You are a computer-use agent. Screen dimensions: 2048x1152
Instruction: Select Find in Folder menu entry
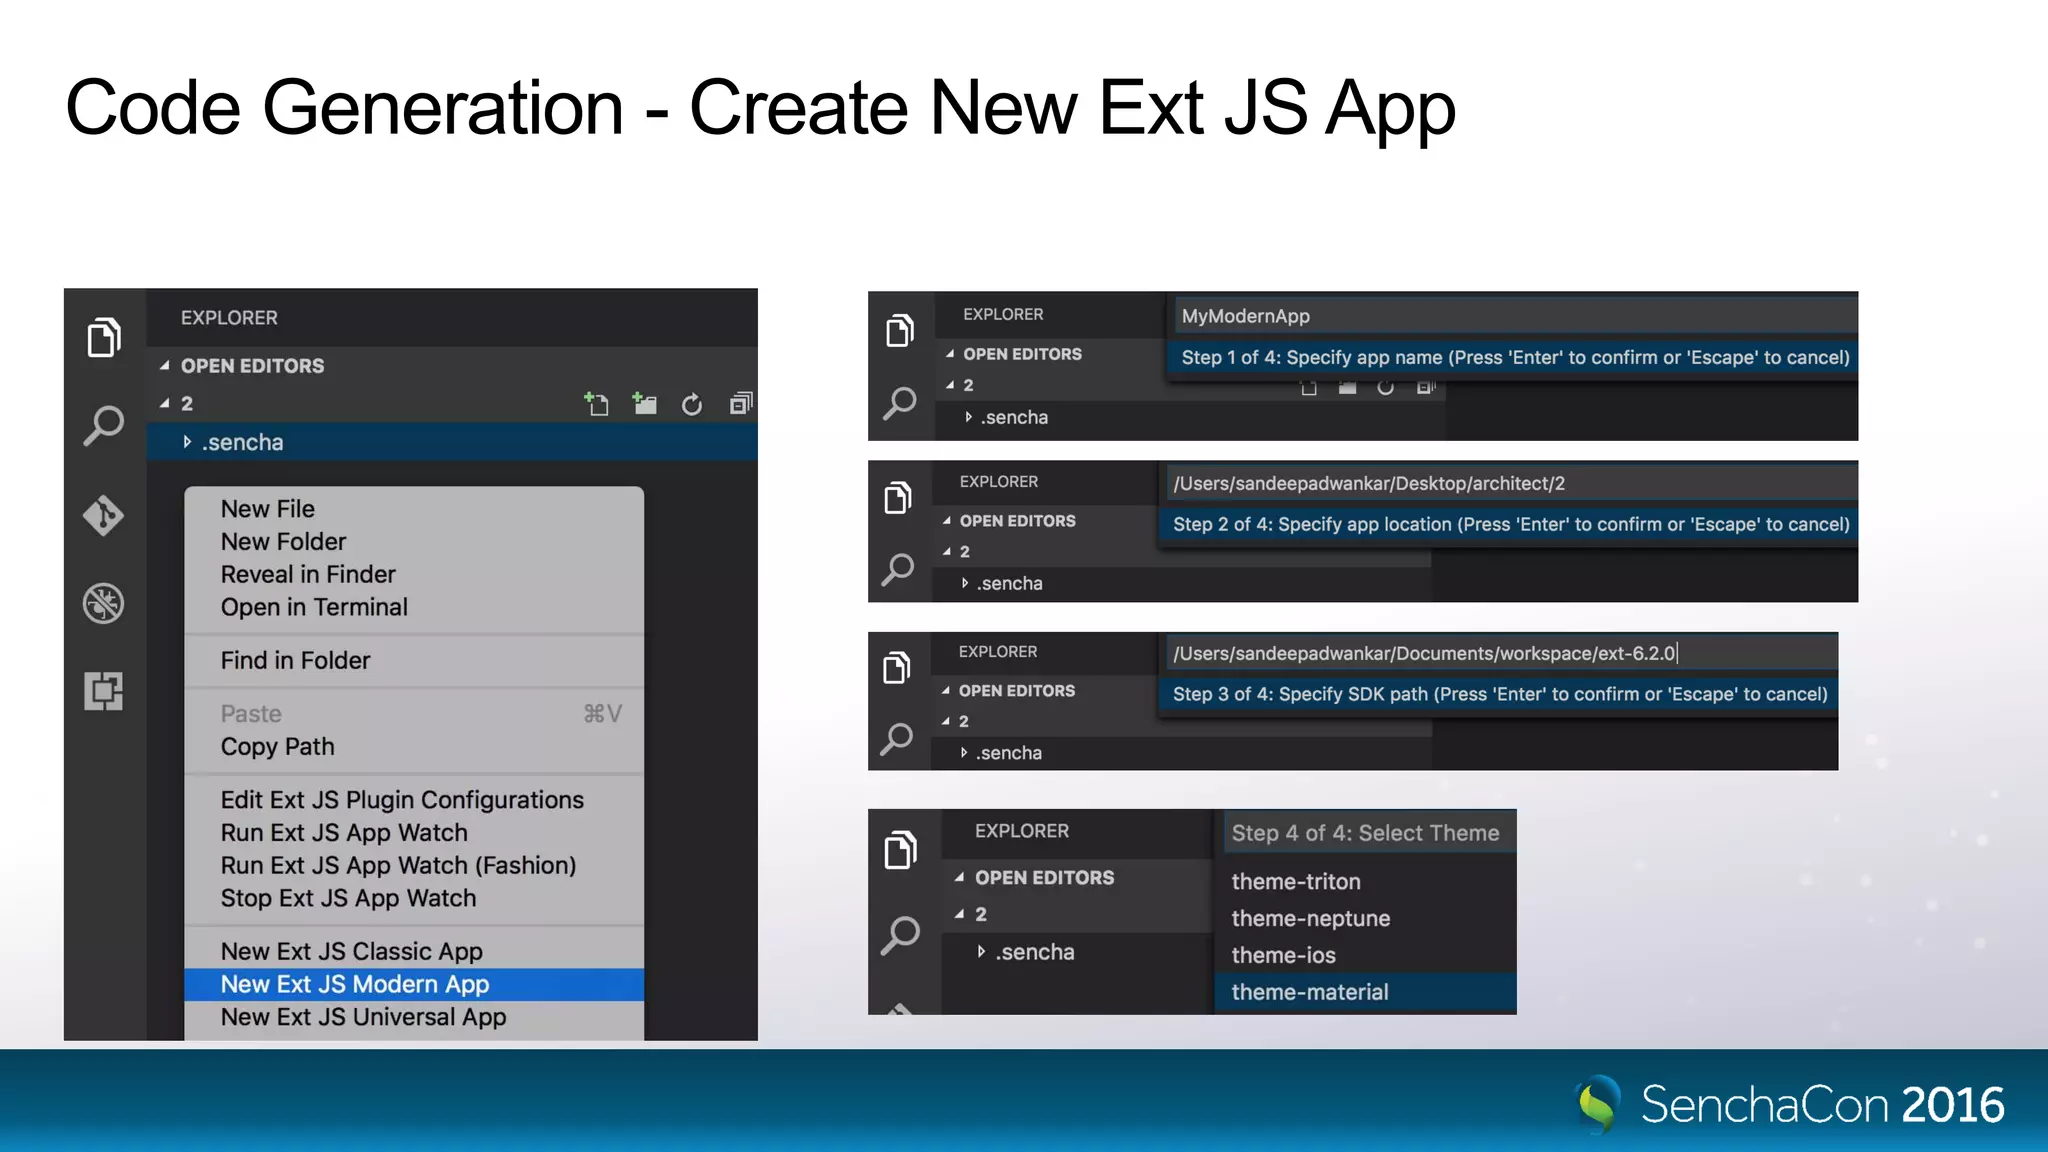pyautogui.click(x=414, y=661)
